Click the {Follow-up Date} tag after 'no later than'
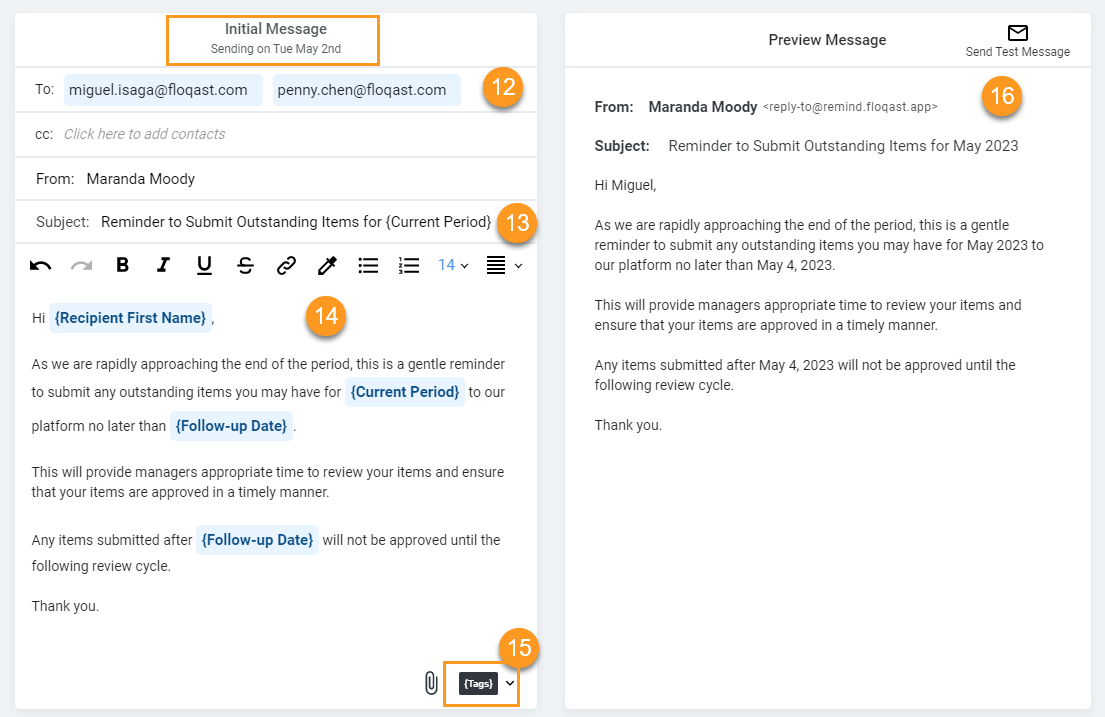The image size is (1105, 717). pos(231,426)
